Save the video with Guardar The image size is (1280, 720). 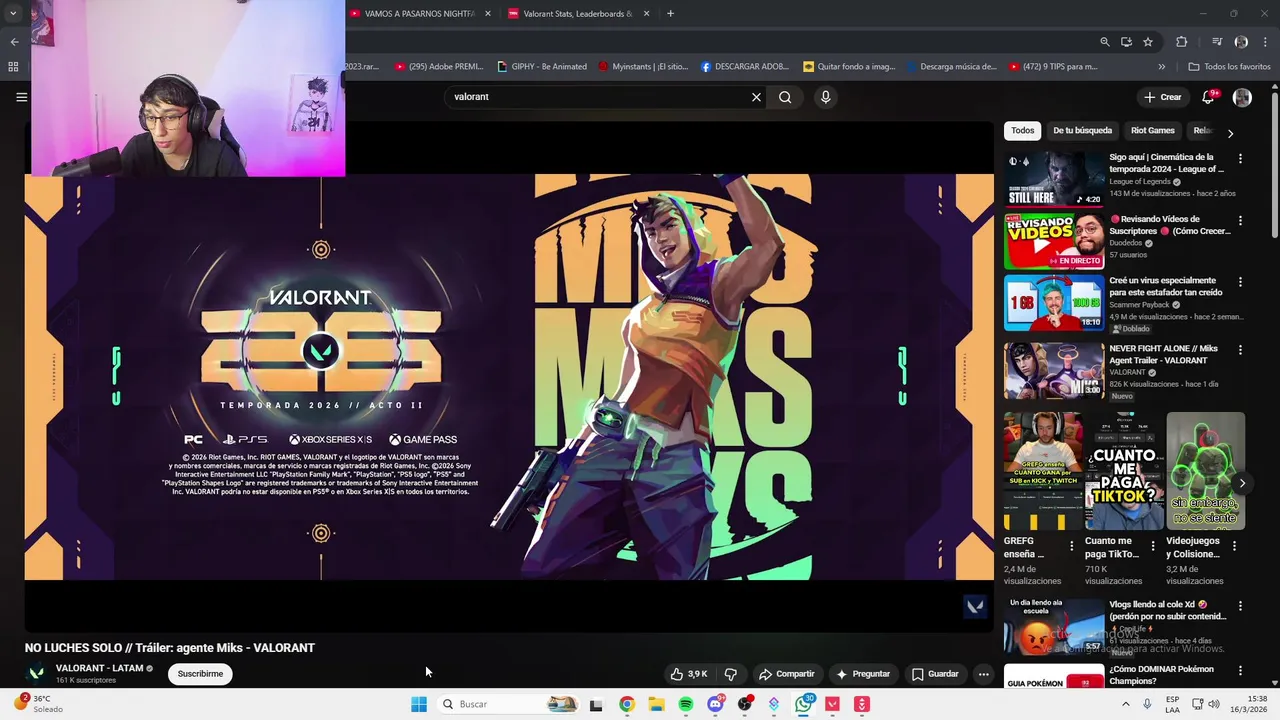pyautogui.click(x=935, y=674)
